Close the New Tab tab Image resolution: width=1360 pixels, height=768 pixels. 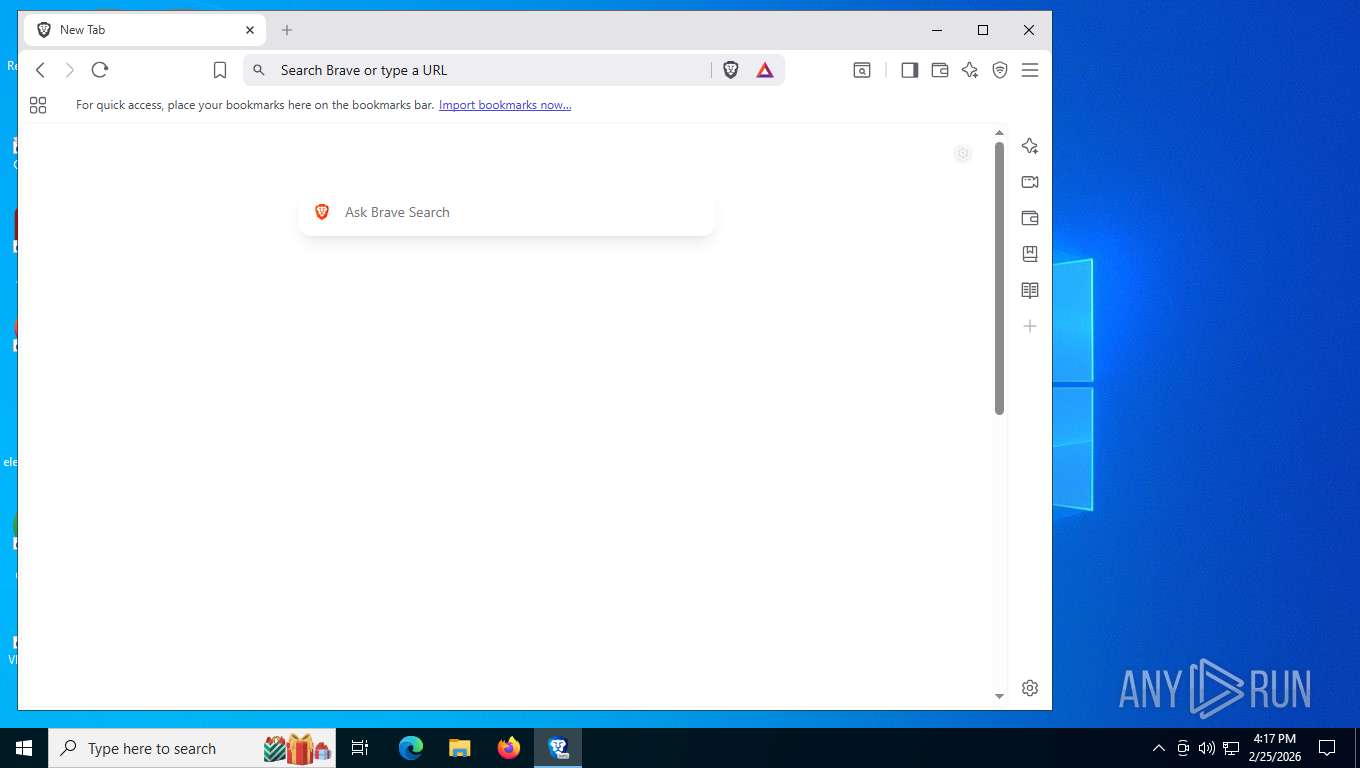click(x=250, y=30)
